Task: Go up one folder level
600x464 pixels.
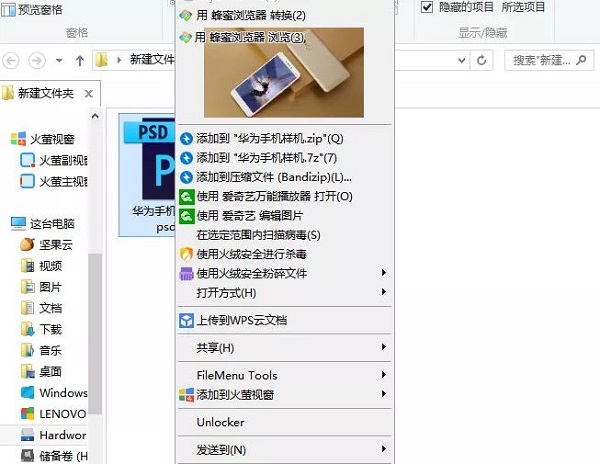Action: (x=80, y=61)
